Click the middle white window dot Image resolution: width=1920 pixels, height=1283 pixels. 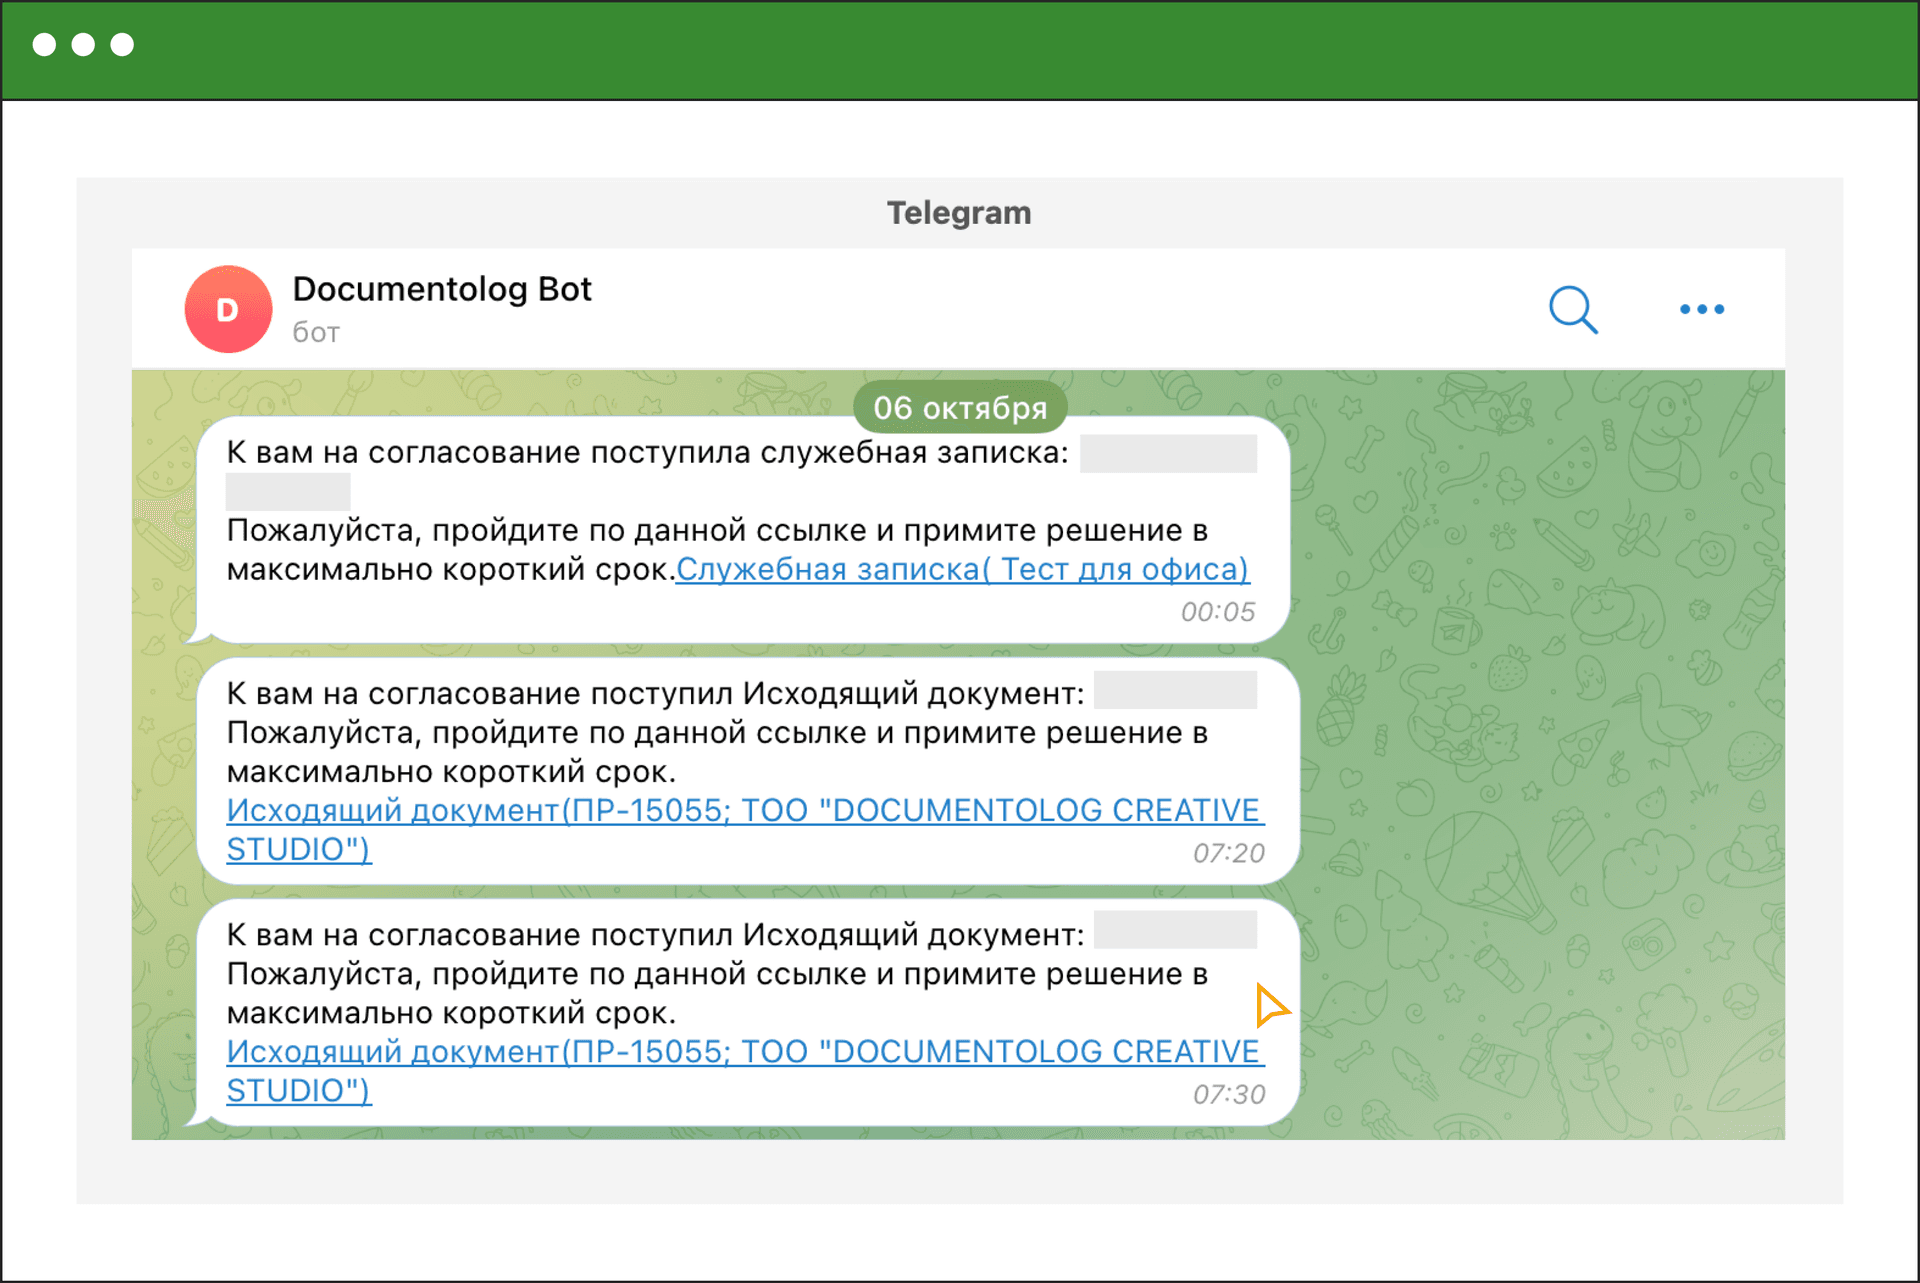tap(83, 44)
